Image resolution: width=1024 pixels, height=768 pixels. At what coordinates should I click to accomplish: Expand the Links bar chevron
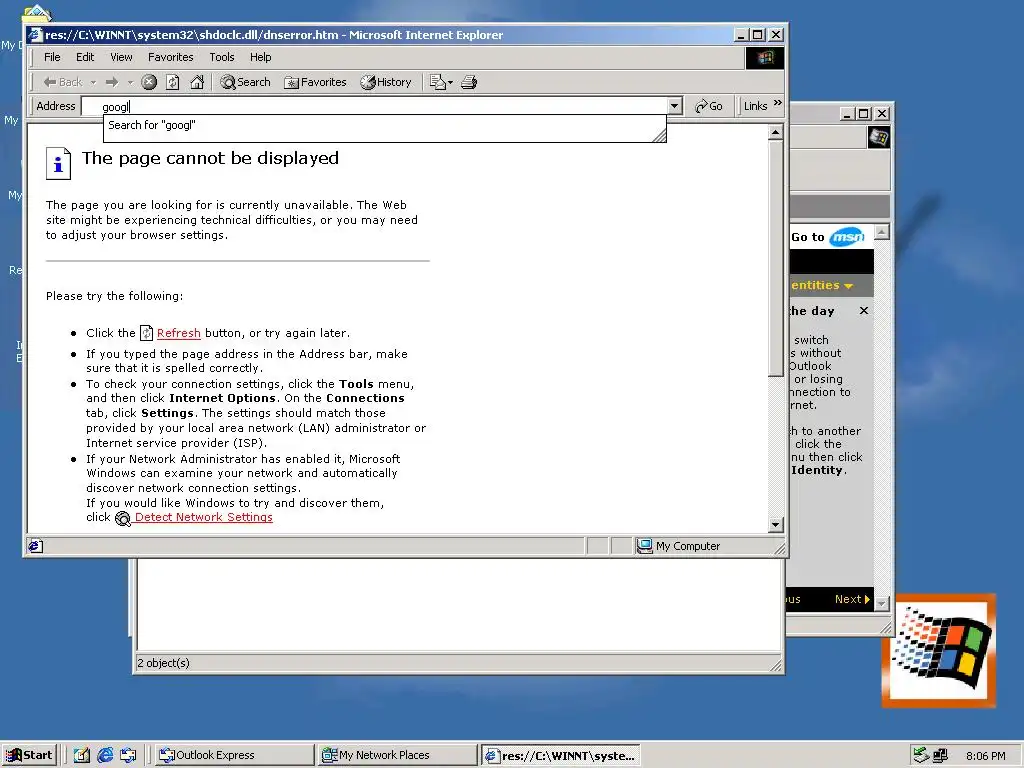click(777, 103)
